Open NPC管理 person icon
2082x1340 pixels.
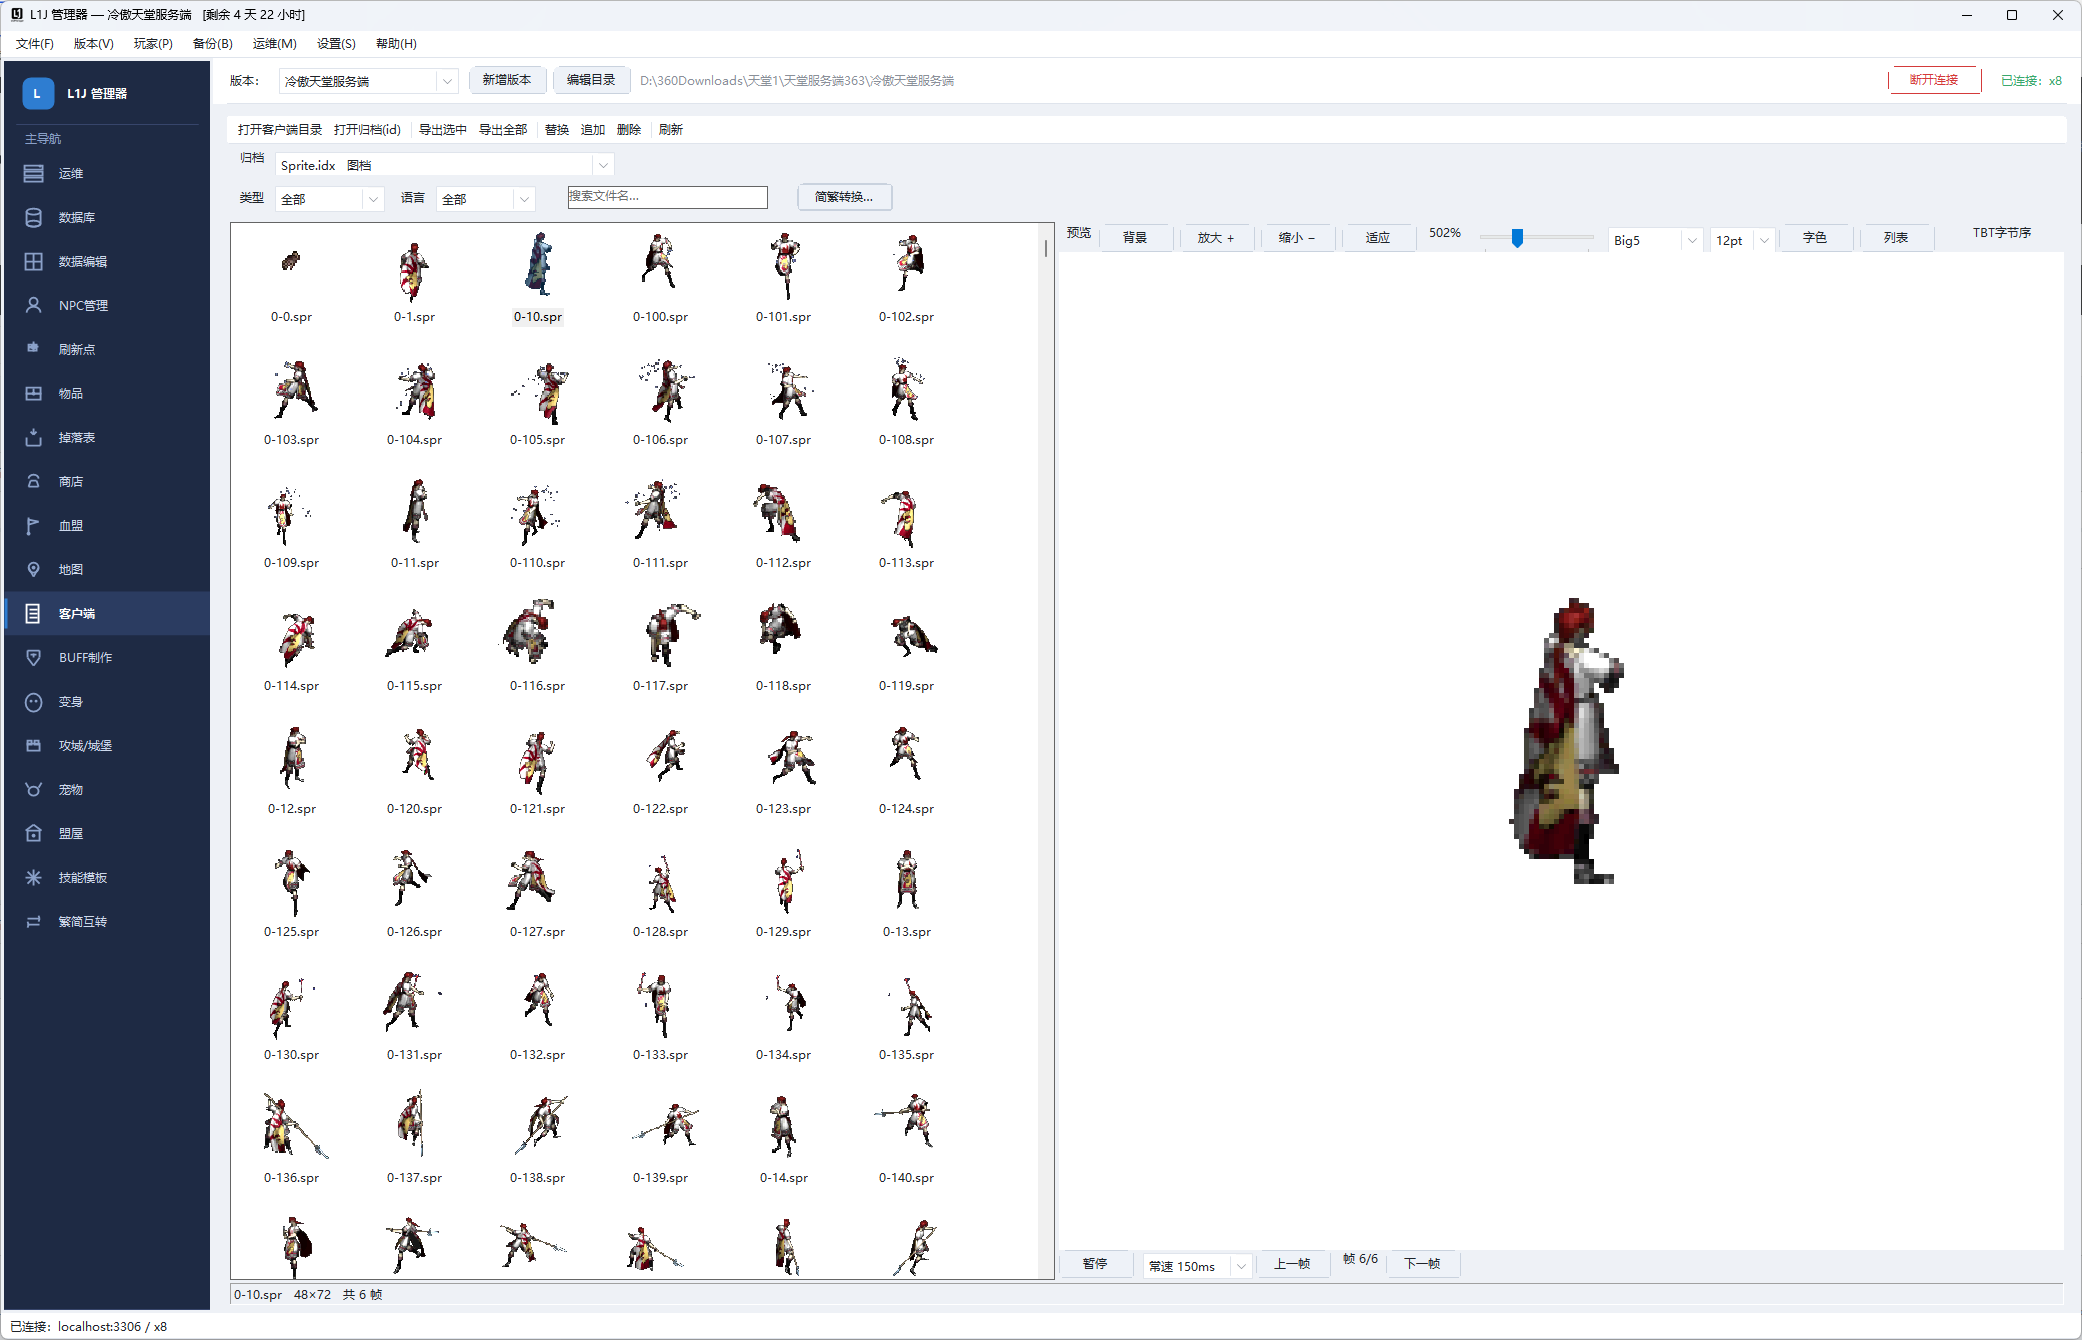(x=33, y=305)
